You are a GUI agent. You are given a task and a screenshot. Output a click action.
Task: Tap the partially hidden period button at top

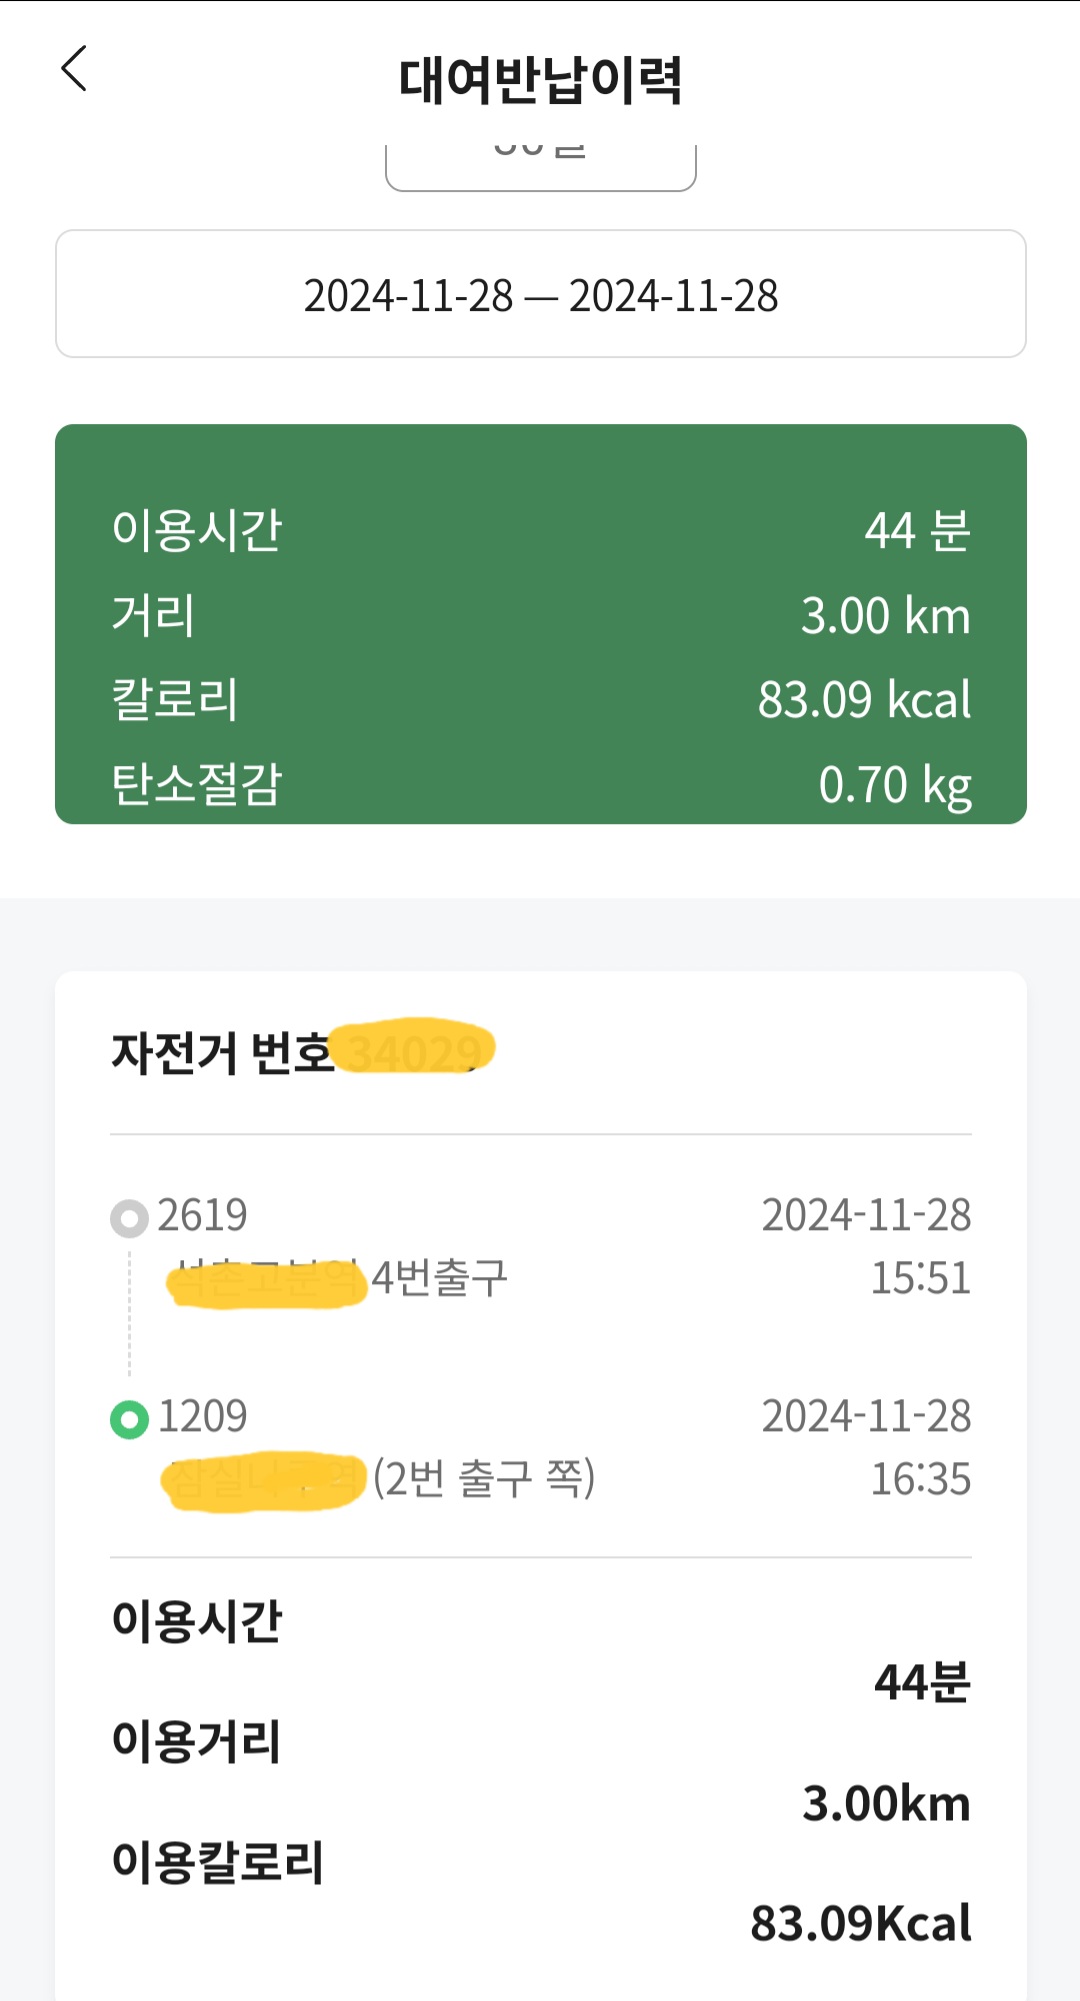pyautogui.click(x=540, y=164)
